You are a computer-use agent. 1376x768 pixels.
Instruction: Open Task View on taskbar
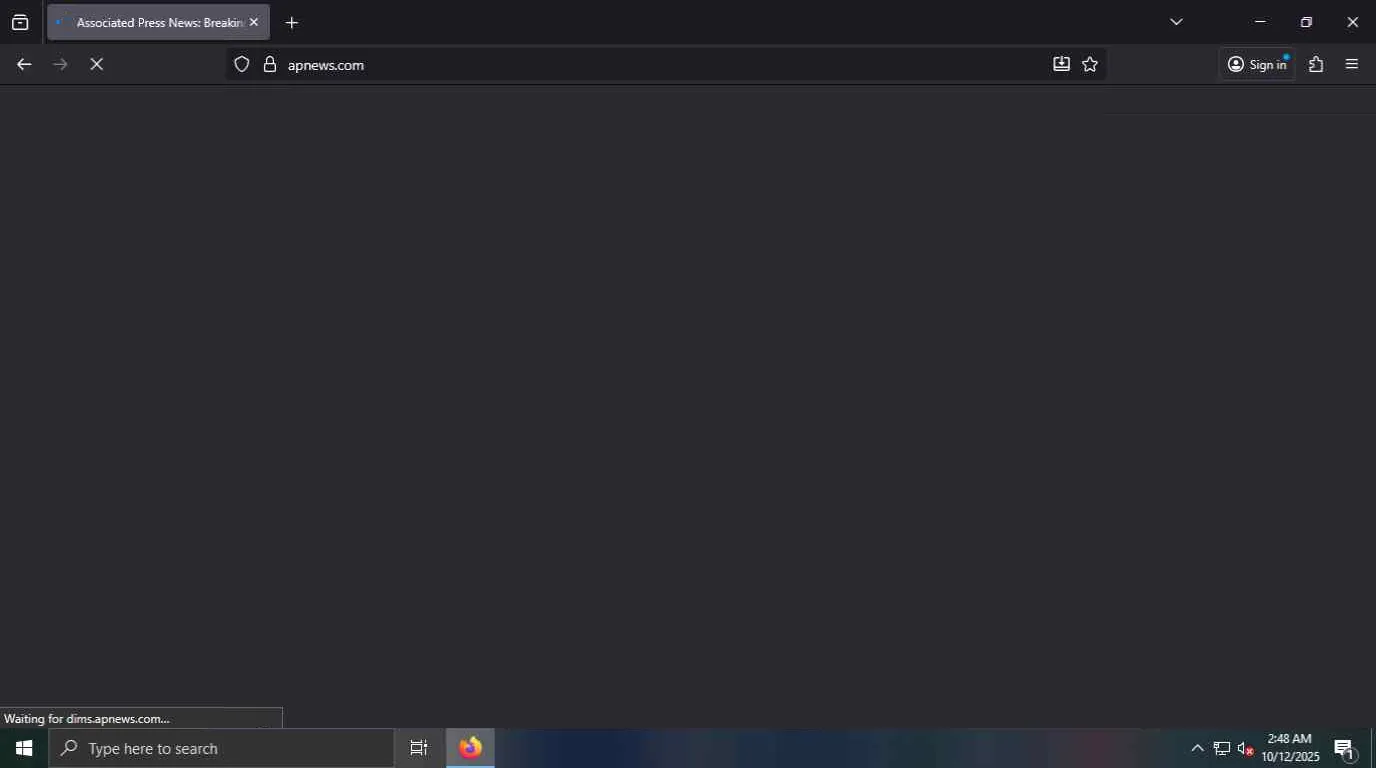click(x=419, y=748)
